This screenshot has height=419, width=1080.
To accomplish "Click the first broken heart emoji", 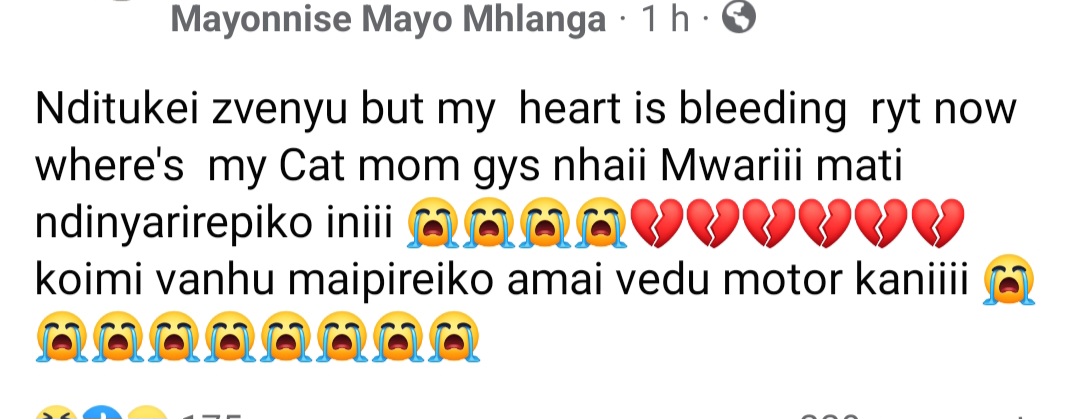I will [x=656, y=224].
